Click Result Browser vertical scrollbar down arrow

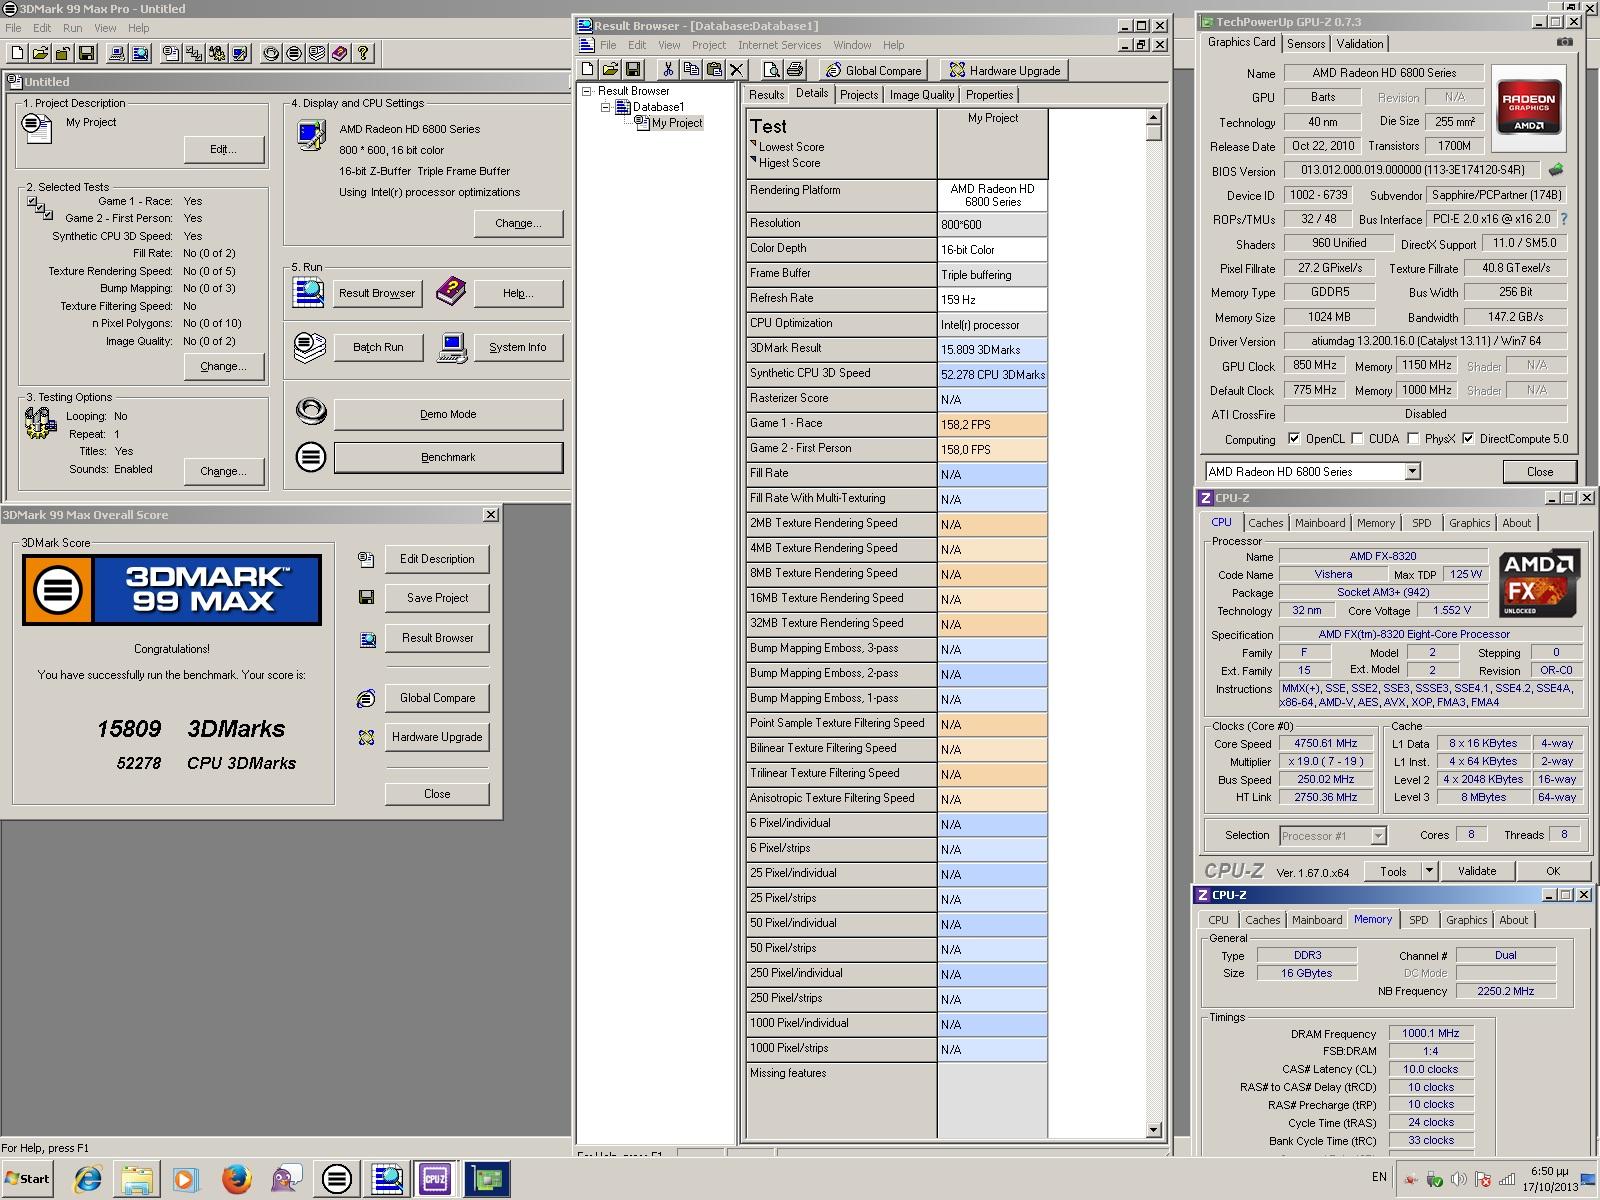(x=1153, y=1130)
